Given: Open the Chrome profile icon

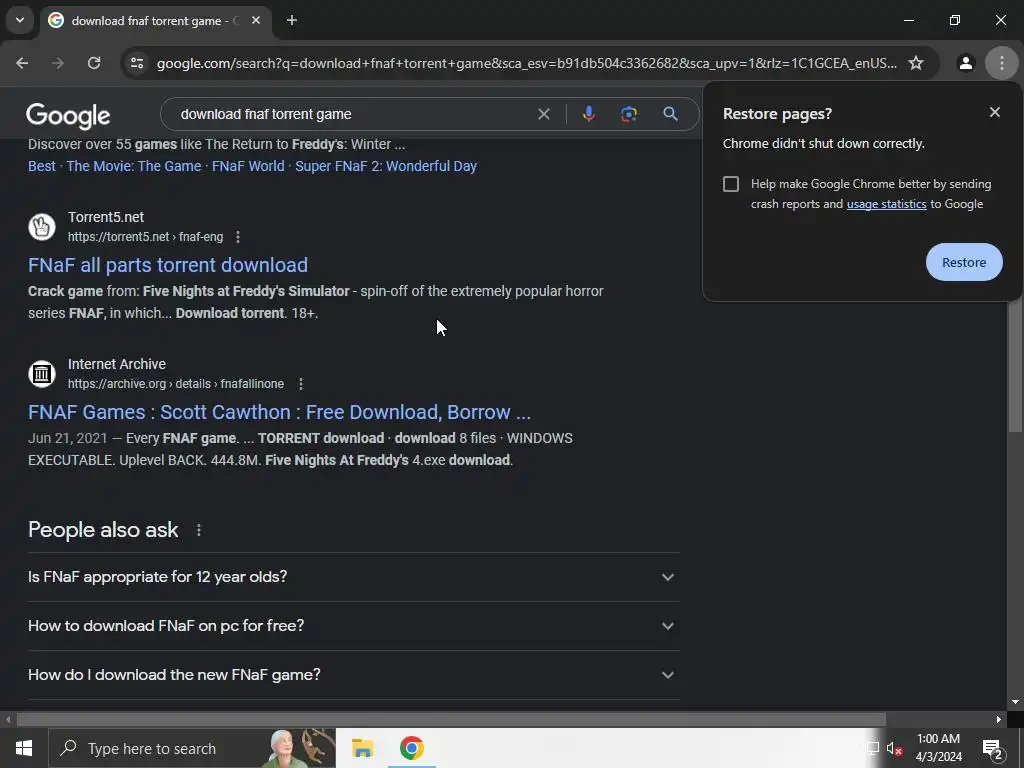Looking at the screenshot, I should point(965,63).
